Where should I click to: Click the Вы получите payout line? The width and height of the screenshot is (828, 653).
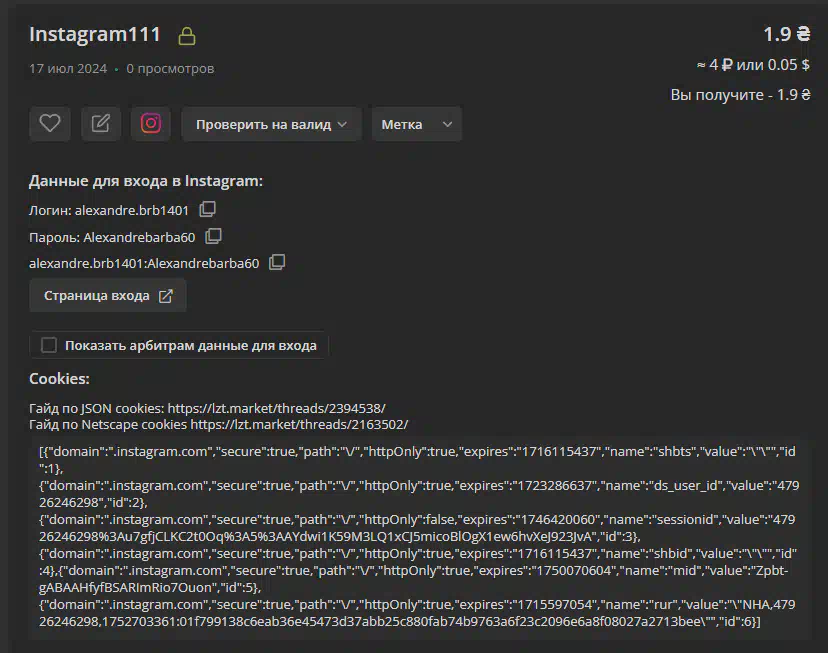(739, 95)
